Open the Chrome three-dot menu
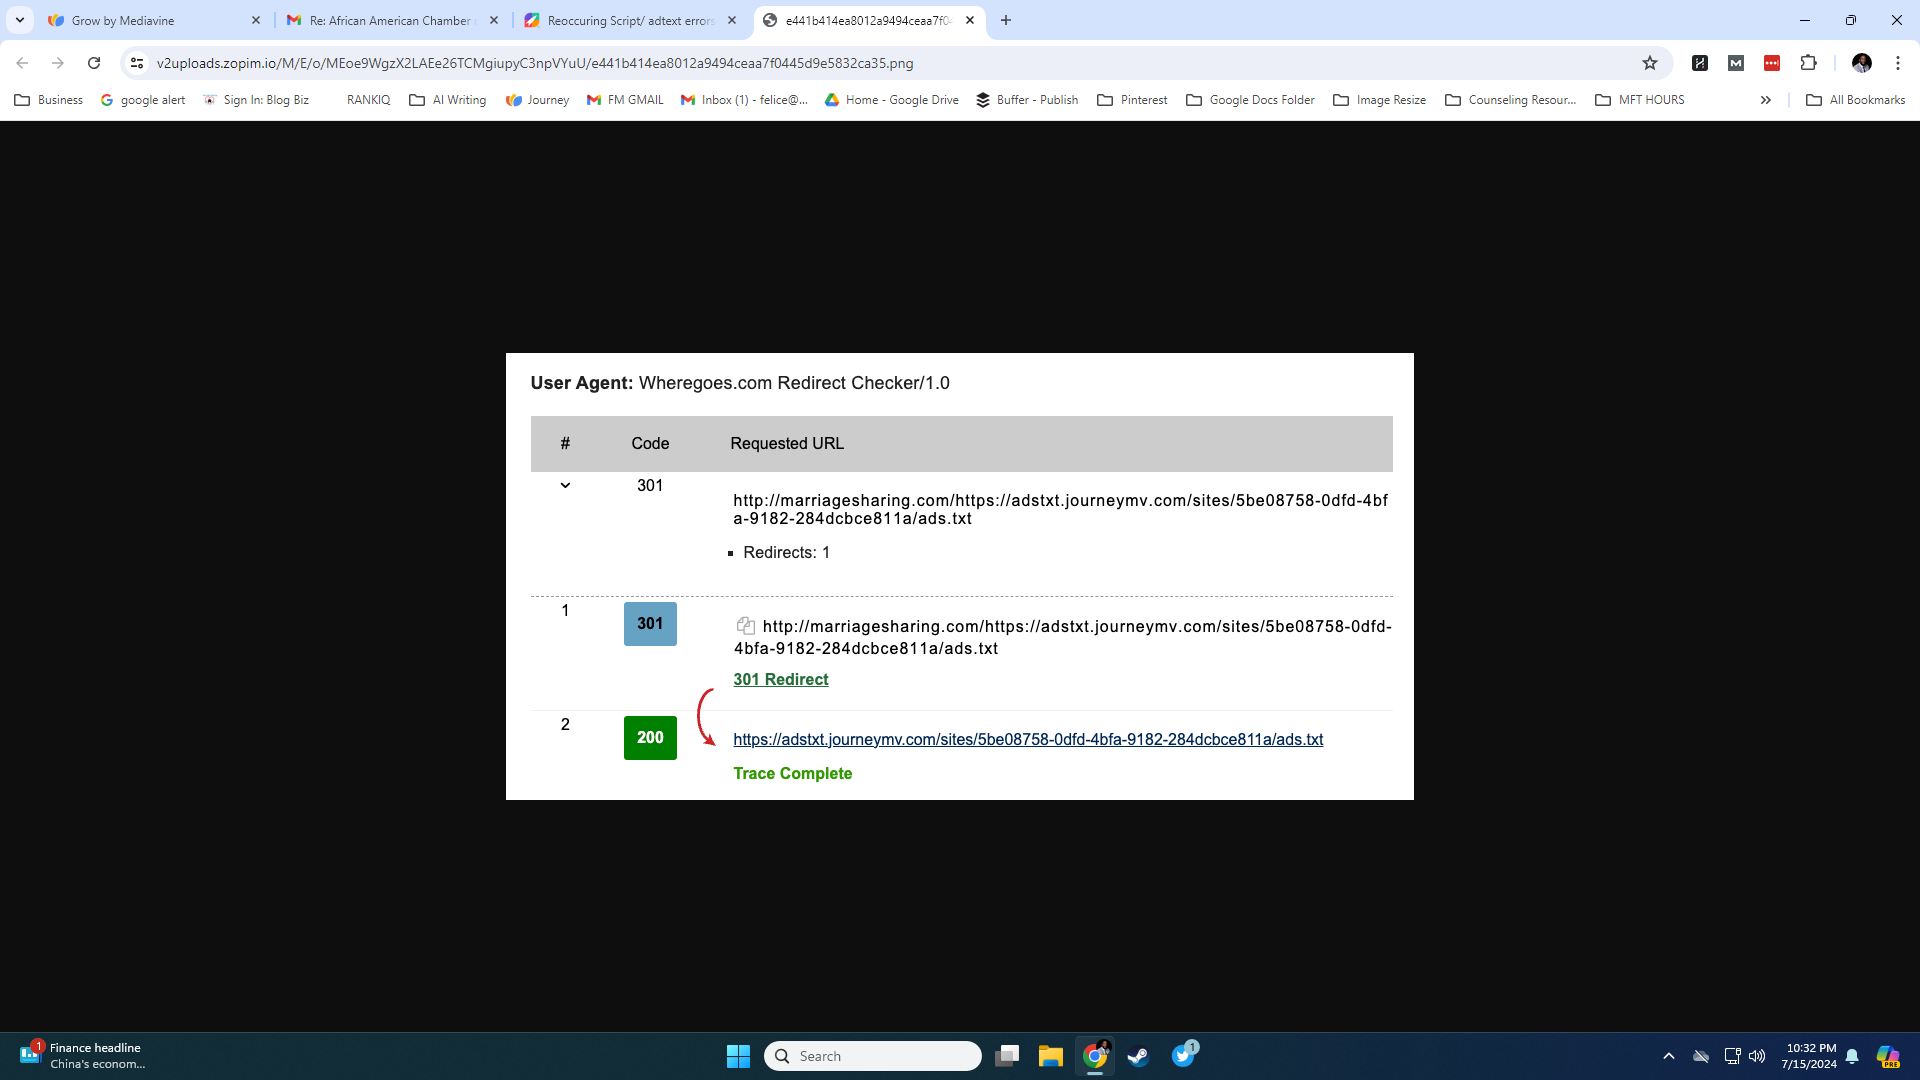This screenshot has width=1920, height=1080. 1897,63
